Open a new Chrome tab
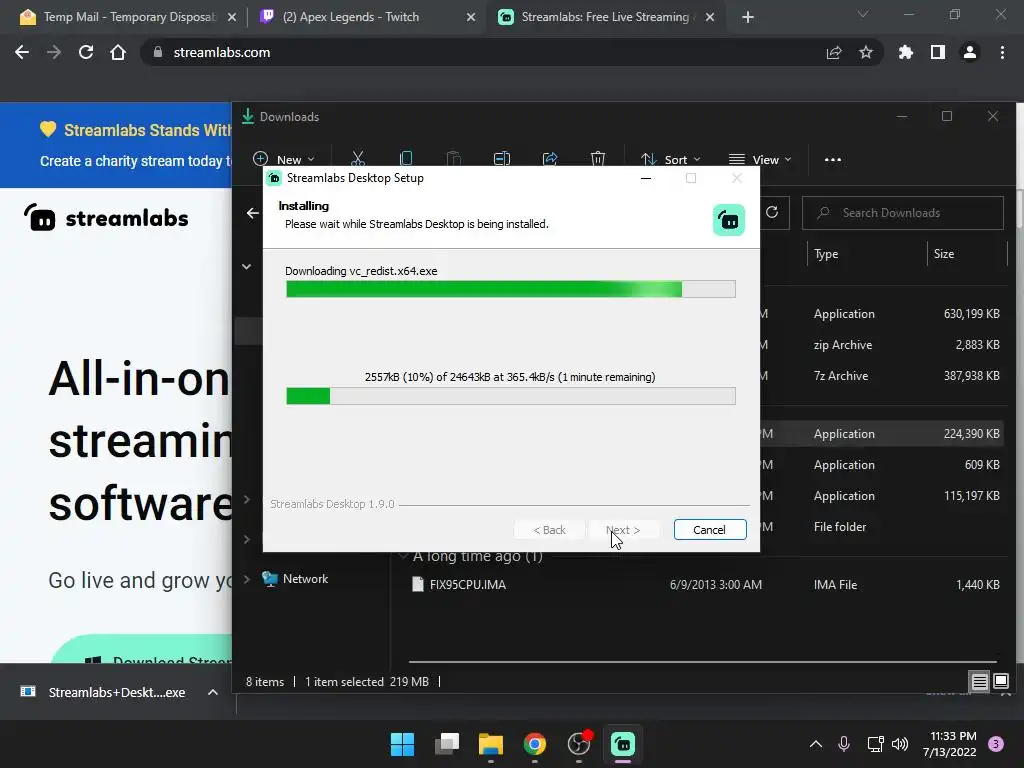 click(x=748, y=18)
